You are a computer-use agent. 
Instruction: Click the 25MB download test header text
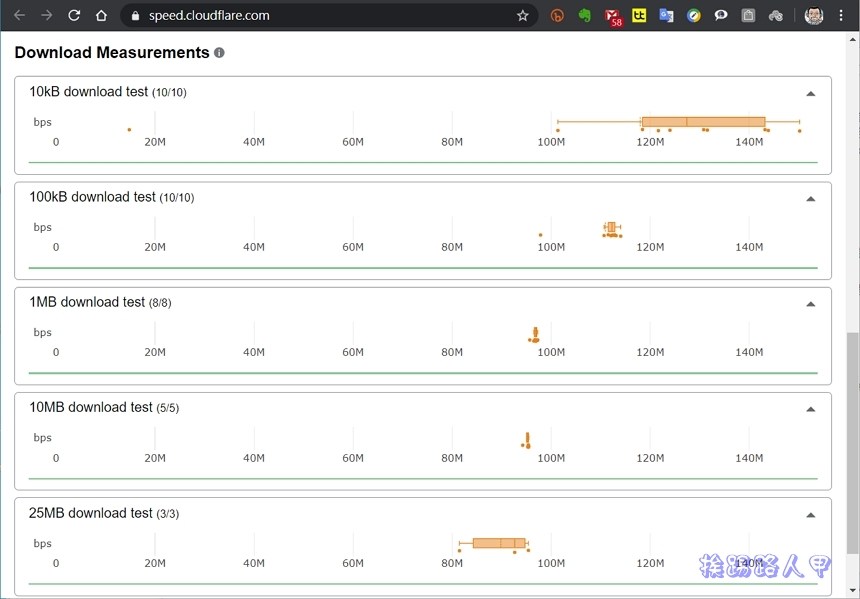(91, 513)
